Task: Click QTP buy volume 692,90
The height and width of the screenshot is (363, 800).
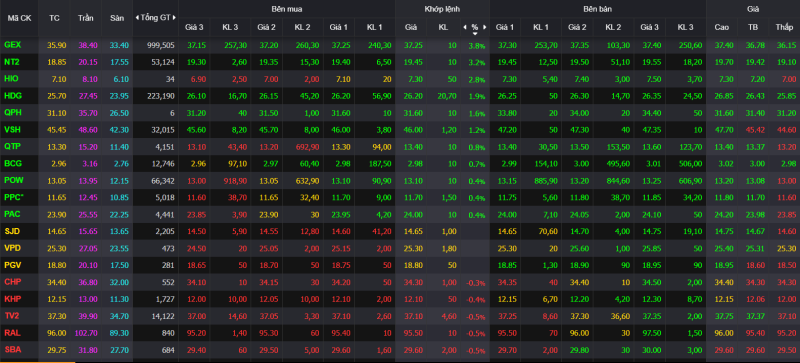Action: coord(308,147)
